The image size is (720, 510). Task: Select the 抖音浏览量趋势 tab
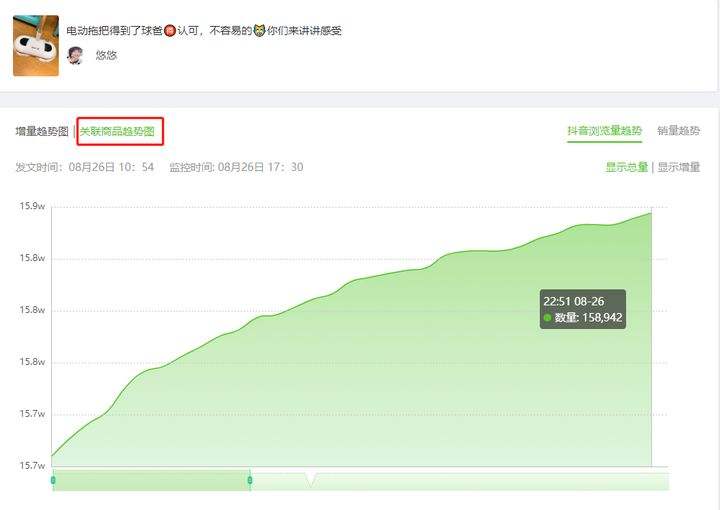tap(604, 131)
